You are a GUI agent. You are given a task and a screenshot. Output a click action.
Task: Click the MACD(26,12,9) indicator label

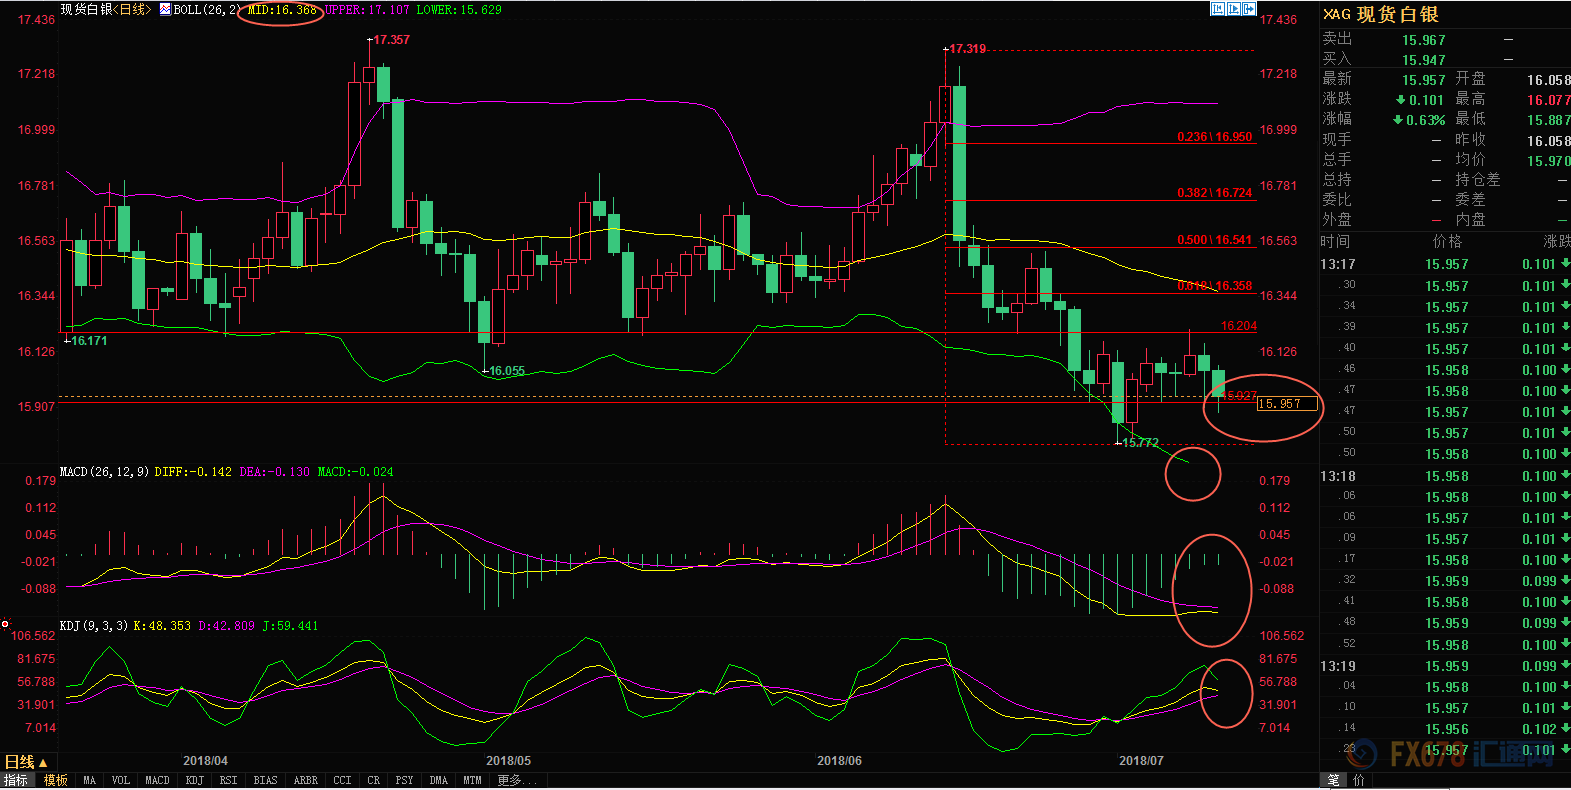tap(104, 471)
